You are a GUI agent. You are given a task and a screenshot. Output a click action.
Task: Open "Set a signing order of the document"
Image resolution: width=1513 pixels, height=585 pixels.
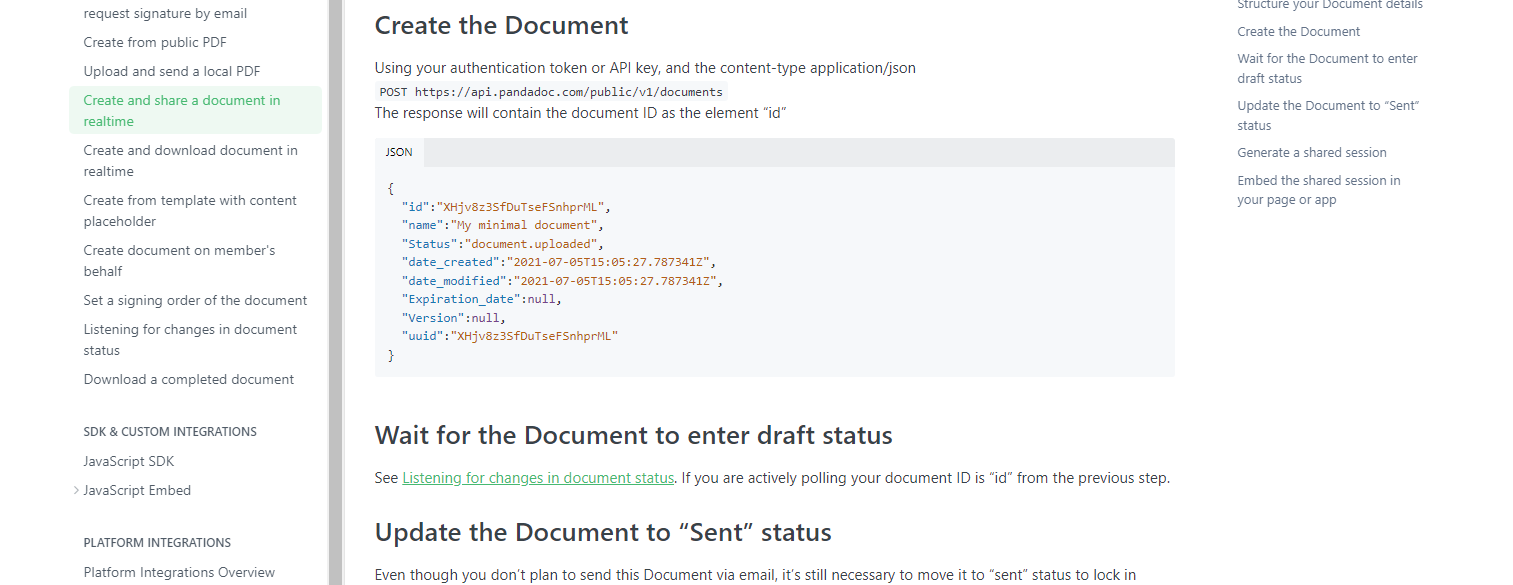click(195, 300)
